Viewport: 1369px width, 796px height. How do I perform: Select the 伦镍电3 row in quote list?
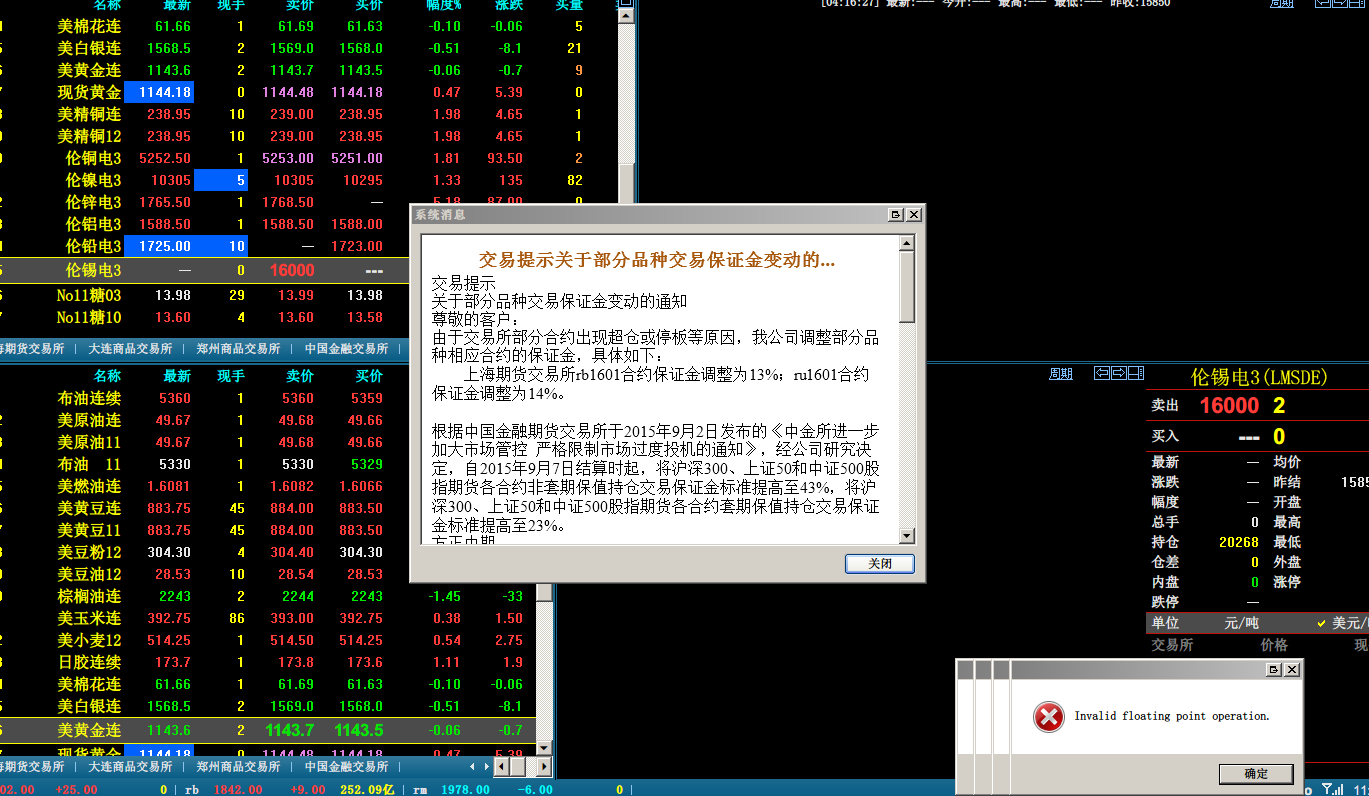(x=93, y=181)
